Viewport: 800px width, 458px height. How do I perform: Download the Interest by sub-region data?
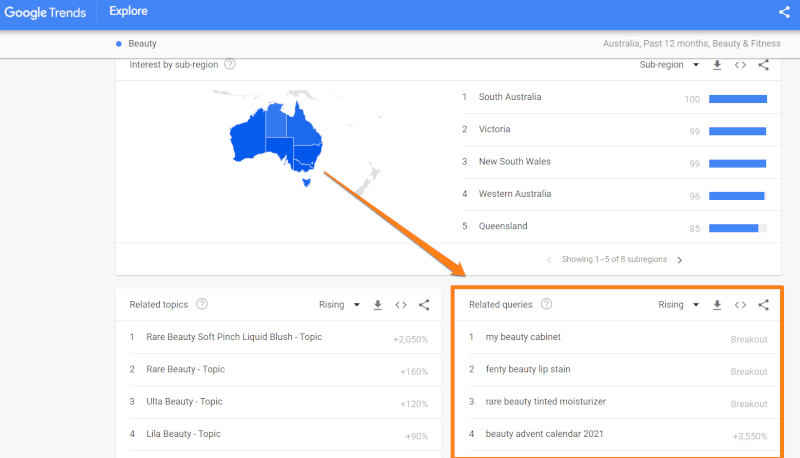click(x=717, y=65)
